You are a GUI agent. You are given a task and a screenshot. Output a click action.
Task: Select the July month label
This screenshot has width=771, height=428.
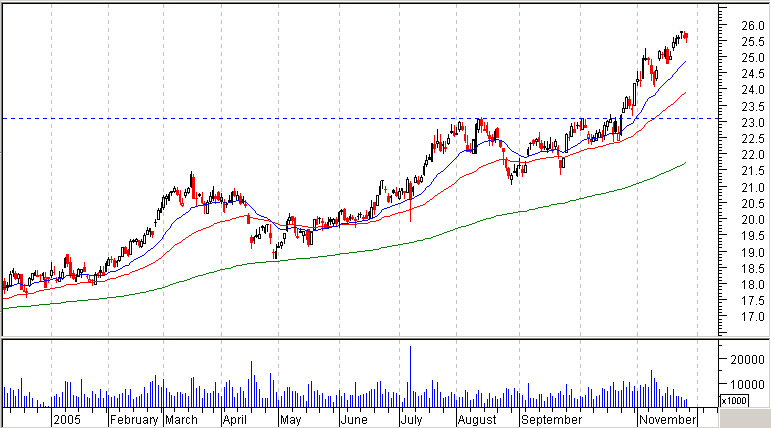(412, 420)
